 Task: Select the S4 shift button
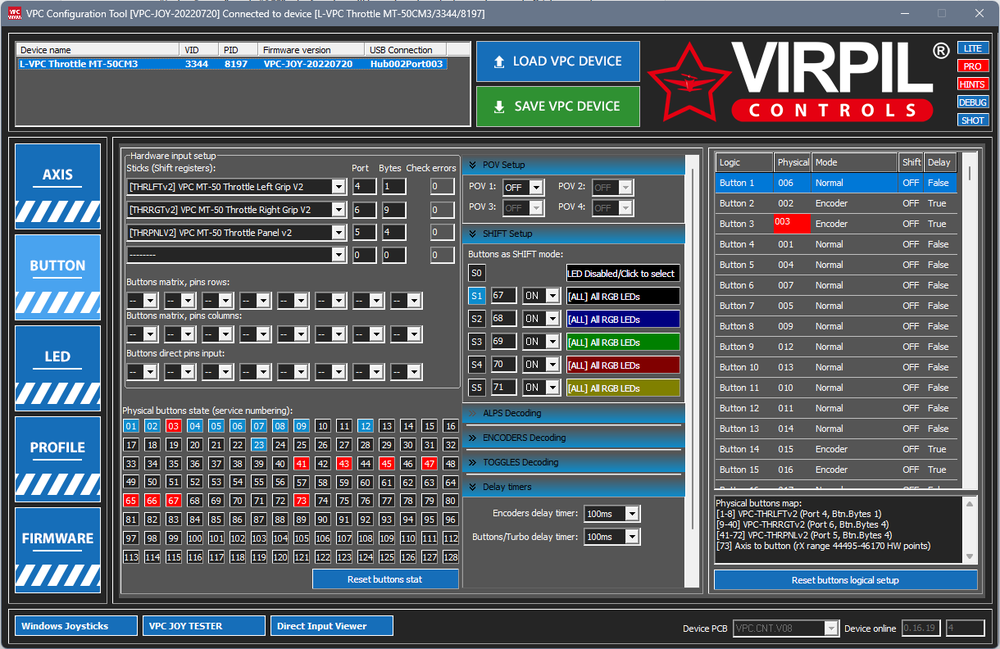click(x=476, y=365)
